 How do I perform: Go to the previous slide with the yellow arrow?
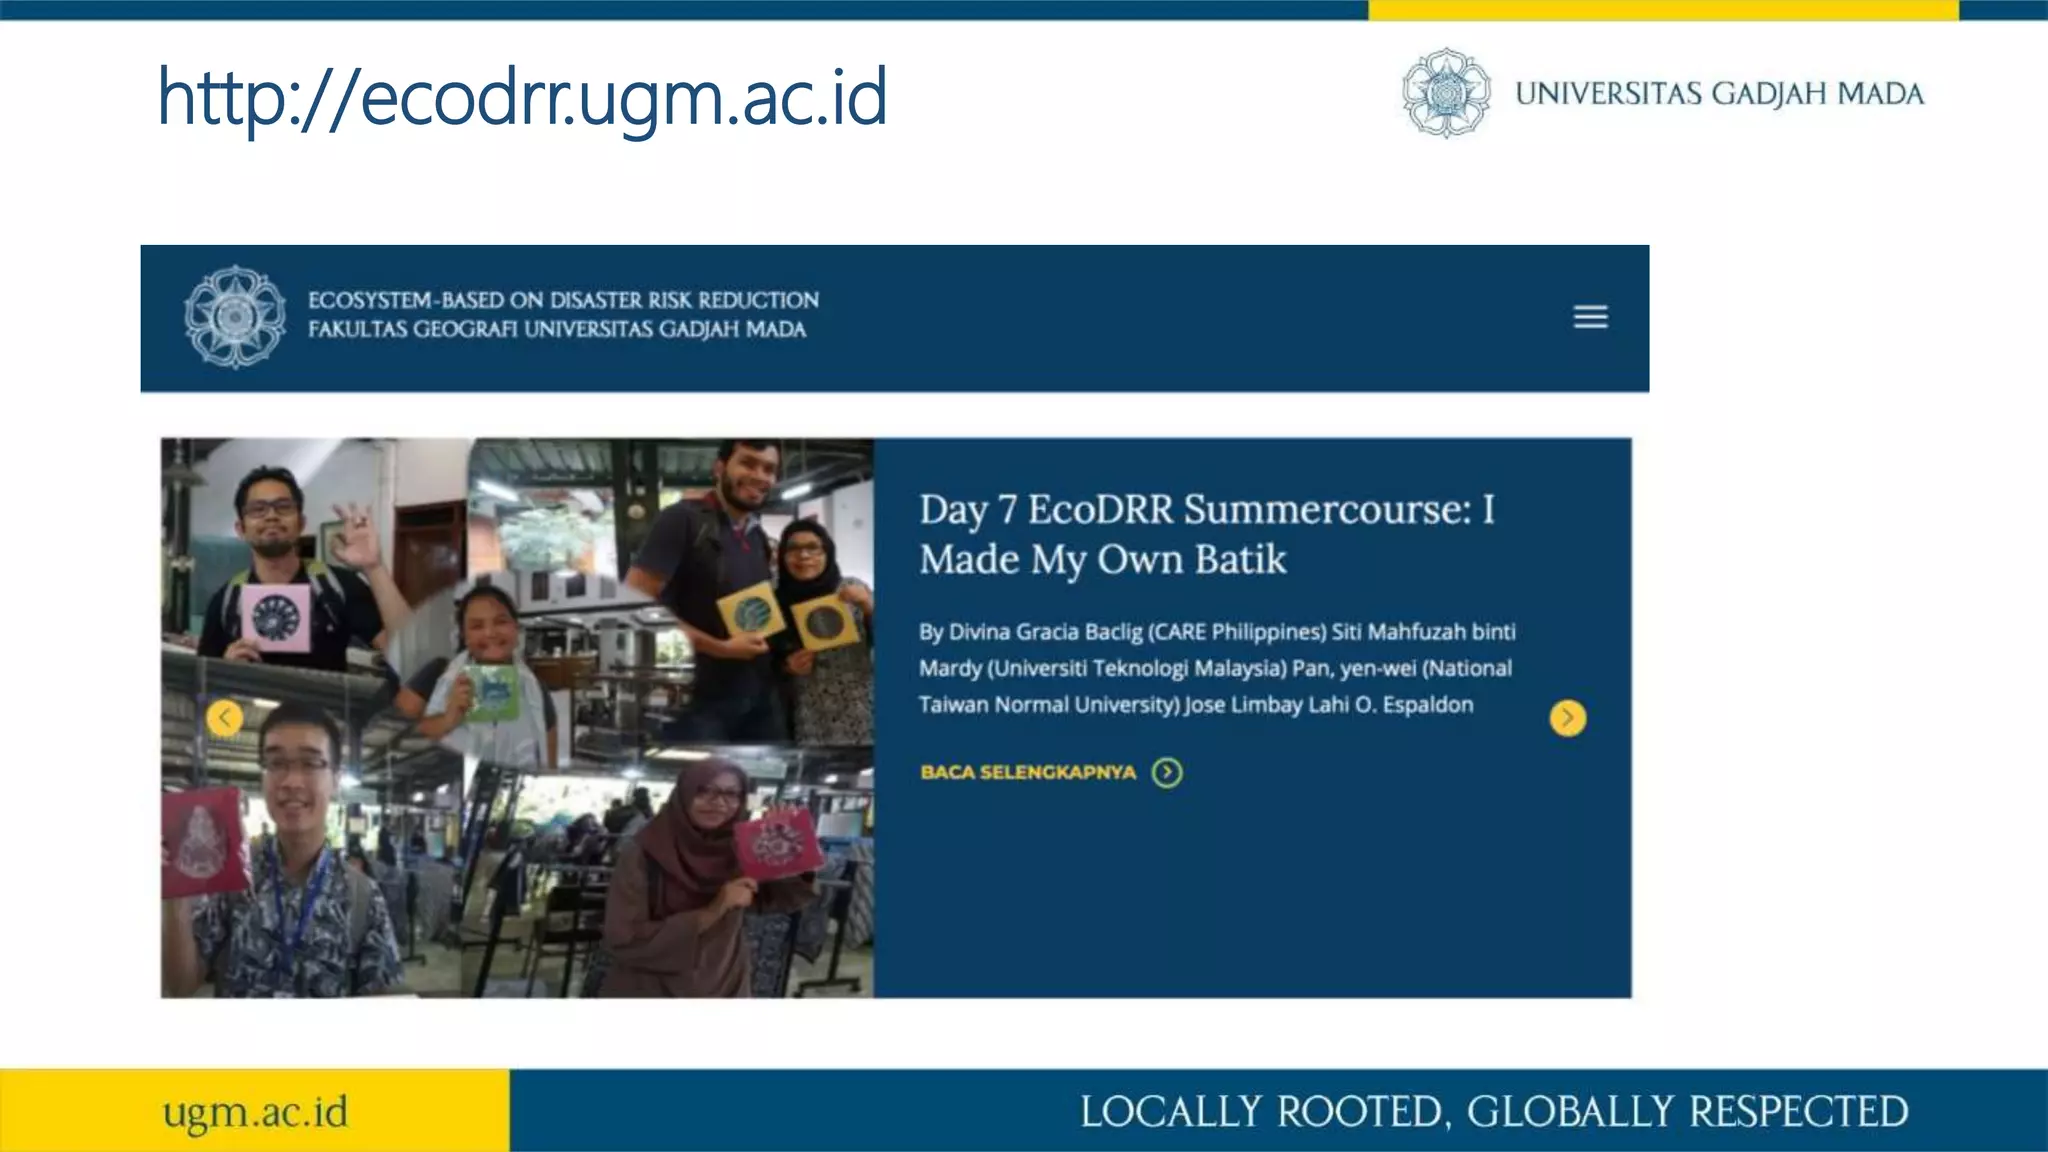pyautogui.click(x=225, y=718)
